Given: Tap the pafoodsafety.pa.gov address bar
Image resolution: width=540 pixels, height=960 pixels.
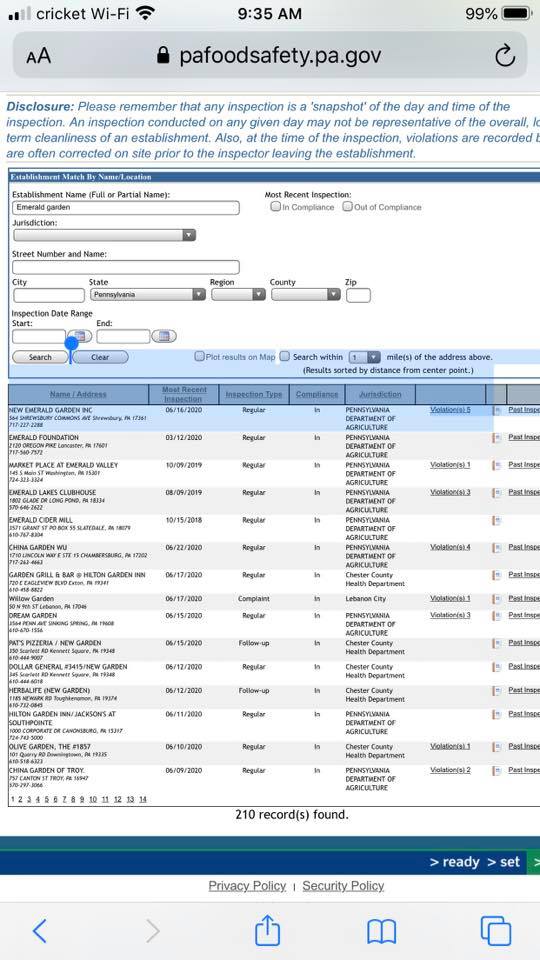Looking at the screenshot, I should pyautogui.click(x=269, y=56).
